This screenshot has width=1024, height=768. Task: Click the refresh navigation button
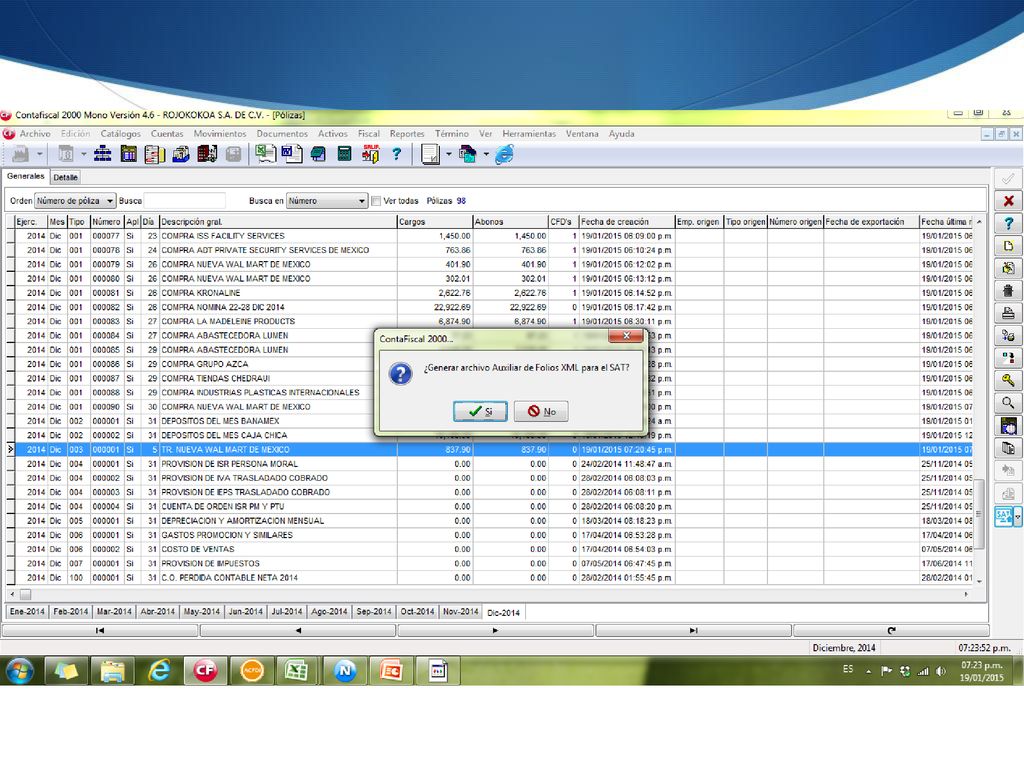click(x=891, y=630)
